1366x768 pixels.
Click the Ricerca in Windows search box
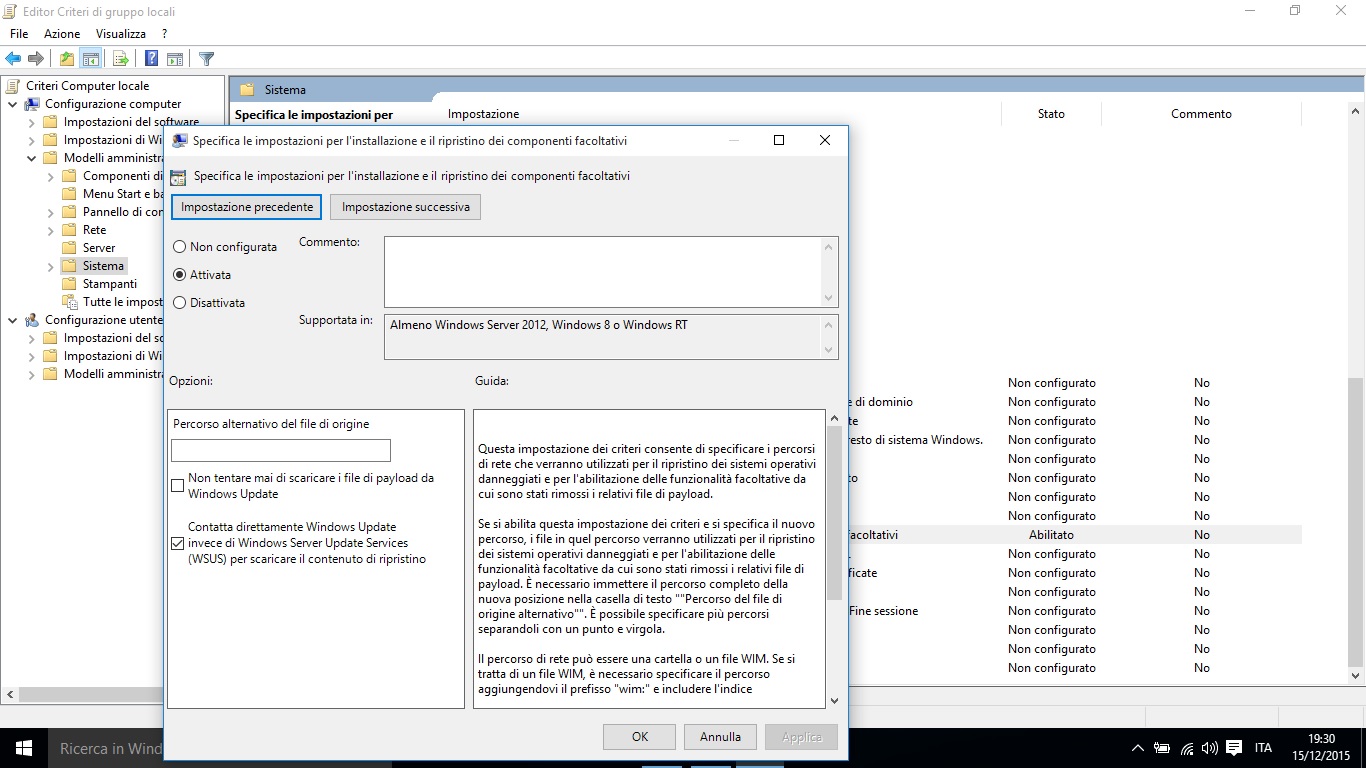(x=105, y=748)
